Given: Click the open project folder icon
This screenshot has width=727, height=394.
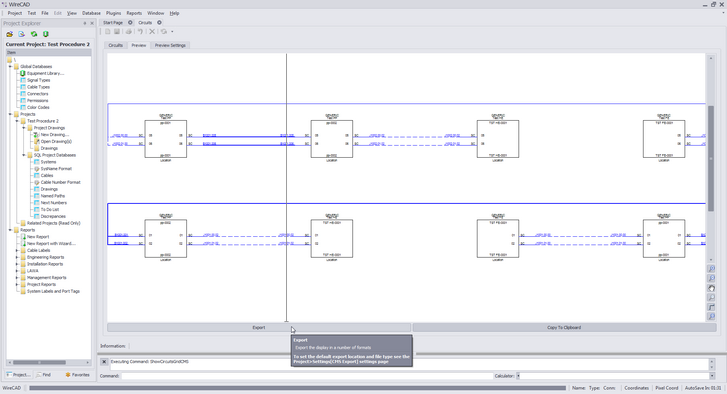Looking at the screenshot, I should [9, 34].
